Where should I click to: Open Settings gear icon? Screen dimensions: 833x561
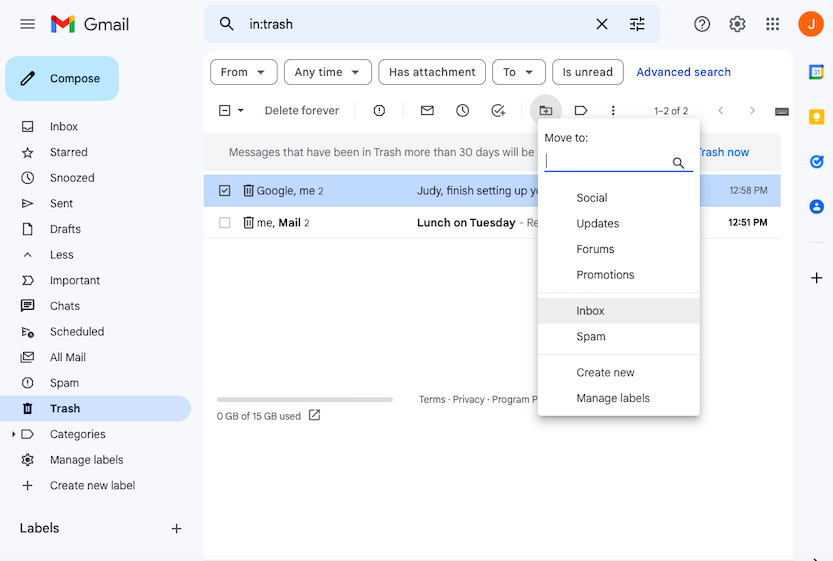pos(737,24)
